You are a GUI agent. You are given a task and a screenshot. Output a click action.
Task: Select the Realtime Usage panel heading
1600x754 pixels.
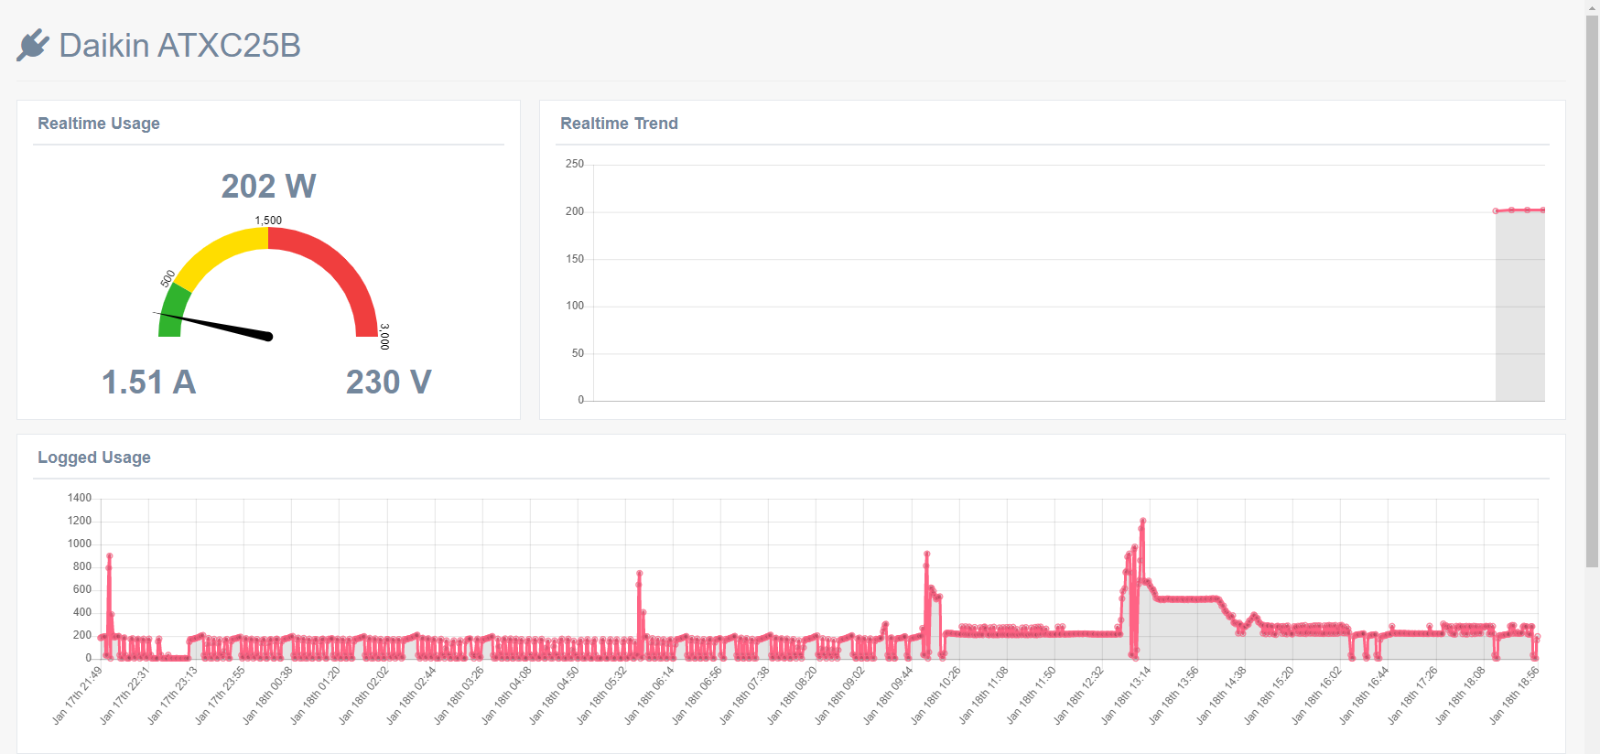[99, 123]
